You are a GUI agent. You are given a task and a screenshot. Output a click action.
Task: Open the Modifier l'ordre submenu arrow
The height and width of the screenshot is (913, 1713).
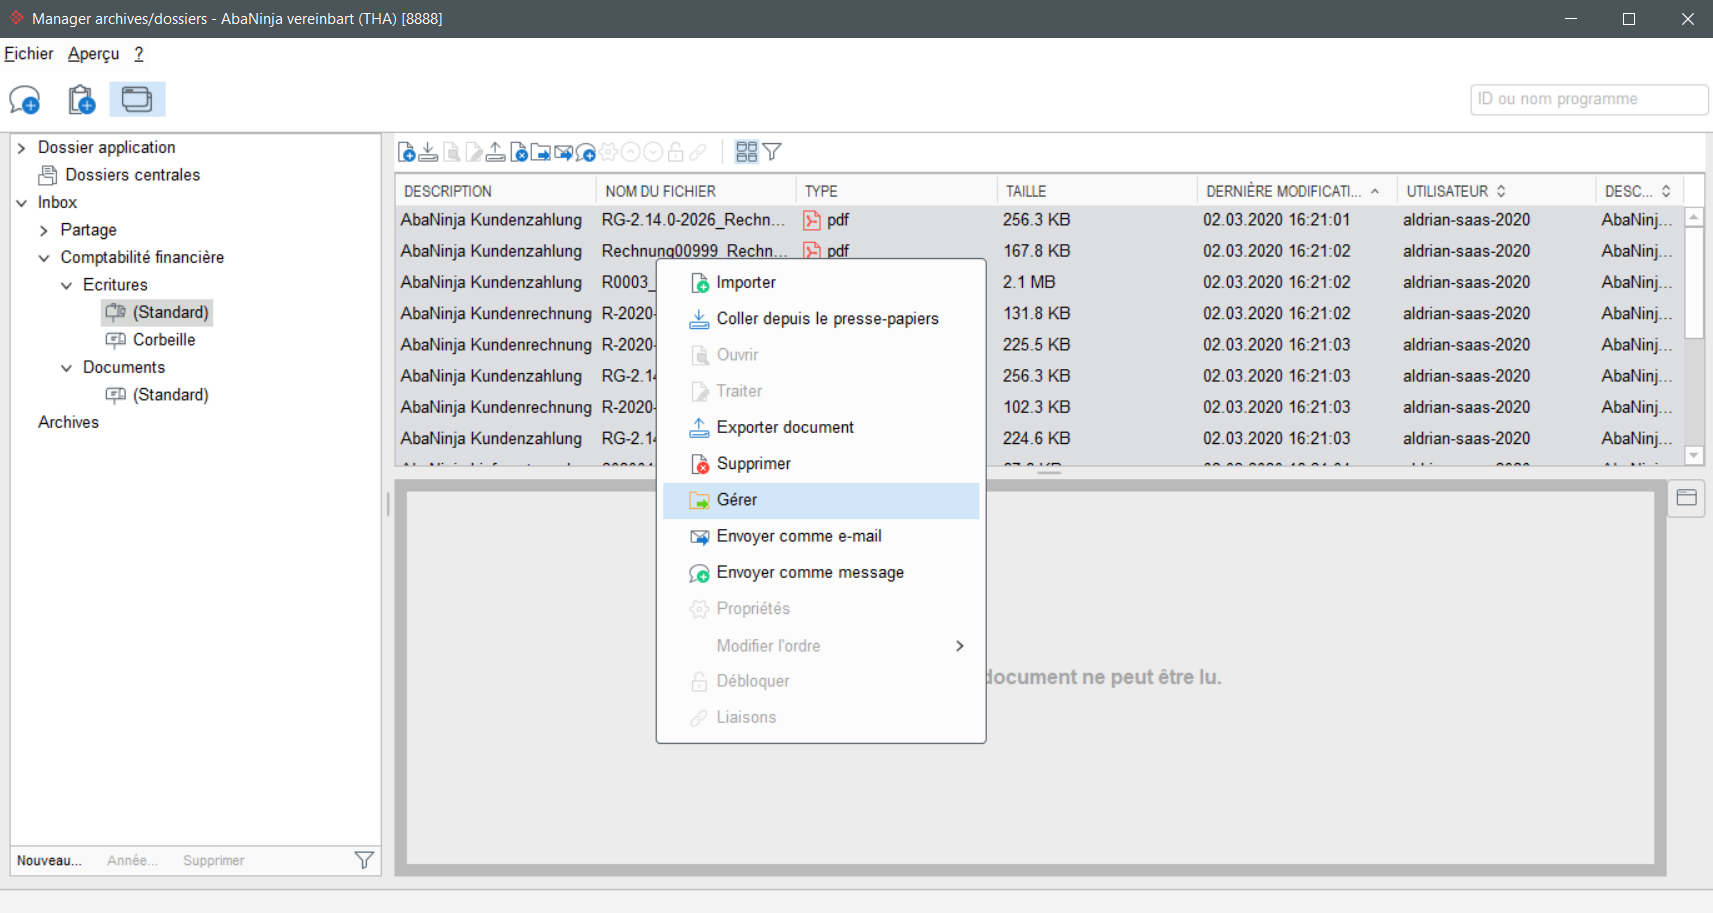click(960, 646)
